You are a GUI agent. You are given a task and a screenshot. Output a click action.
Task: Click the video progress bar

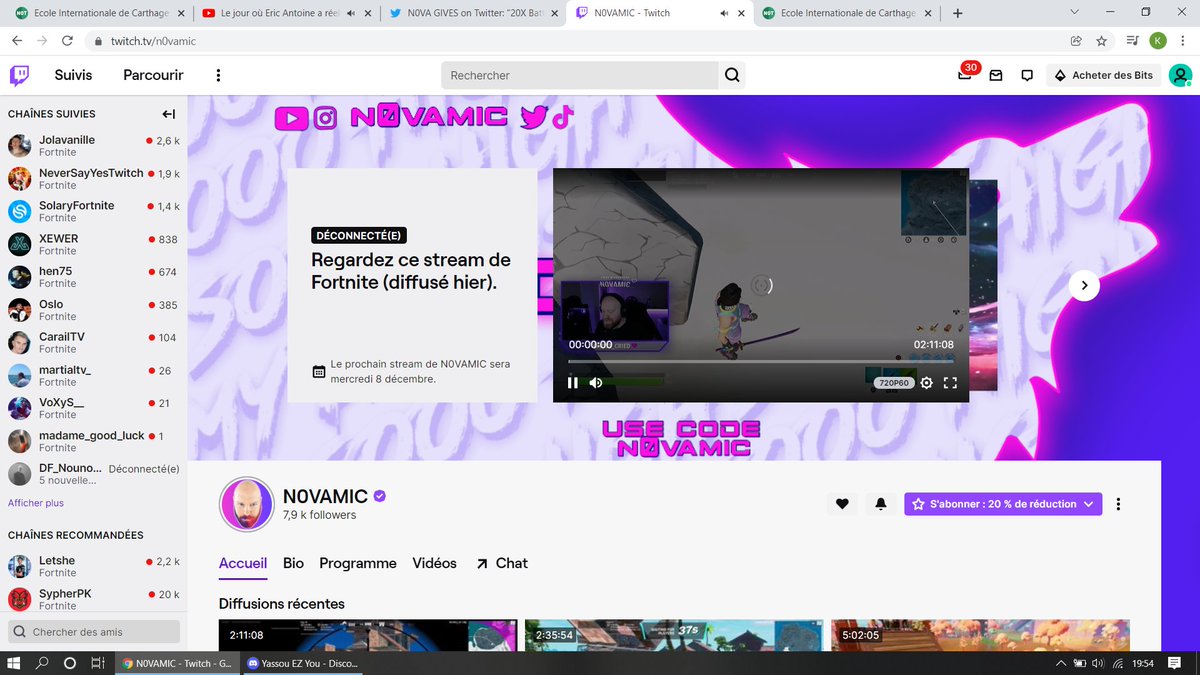[x=761, y=362]
